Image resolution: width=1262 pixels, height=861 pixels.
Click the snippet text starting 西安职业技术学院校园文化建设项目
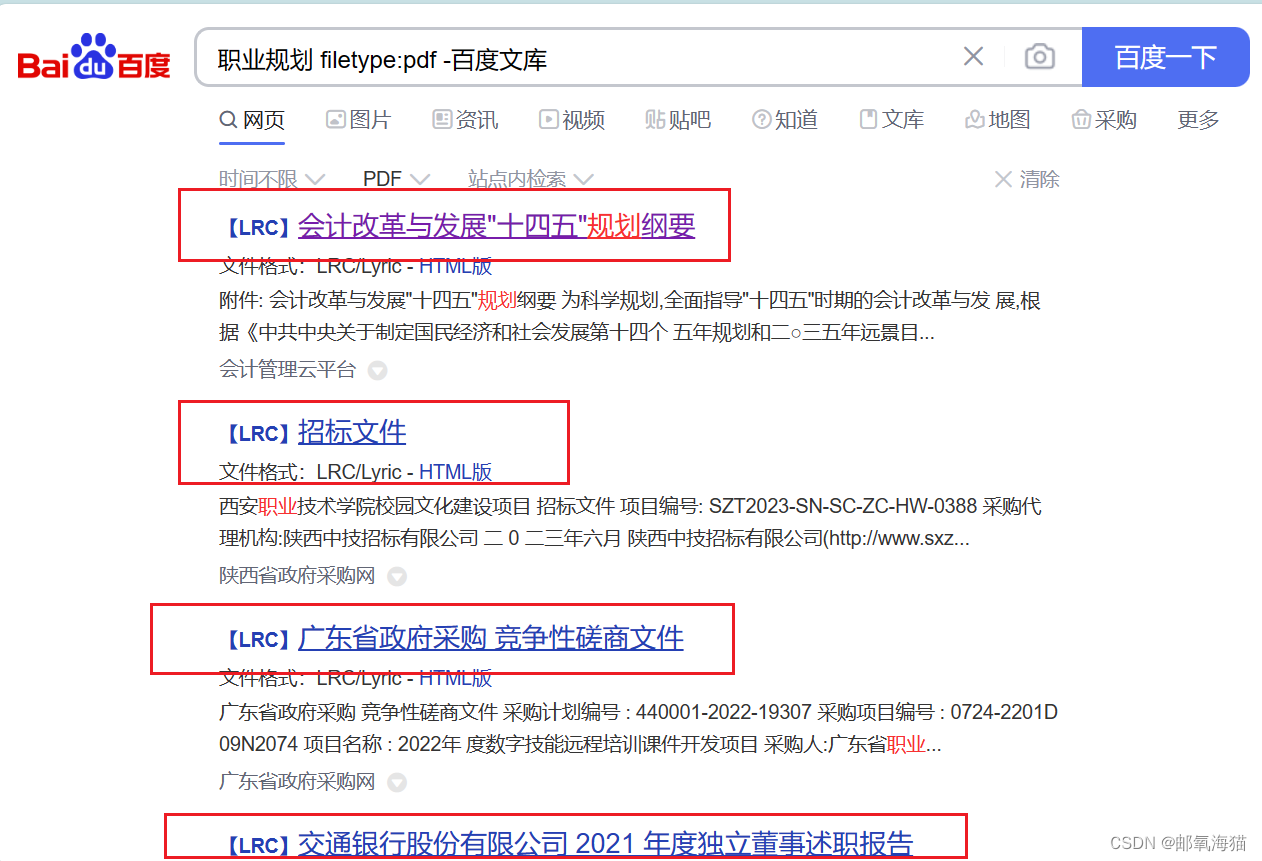[x=630, y=522]
